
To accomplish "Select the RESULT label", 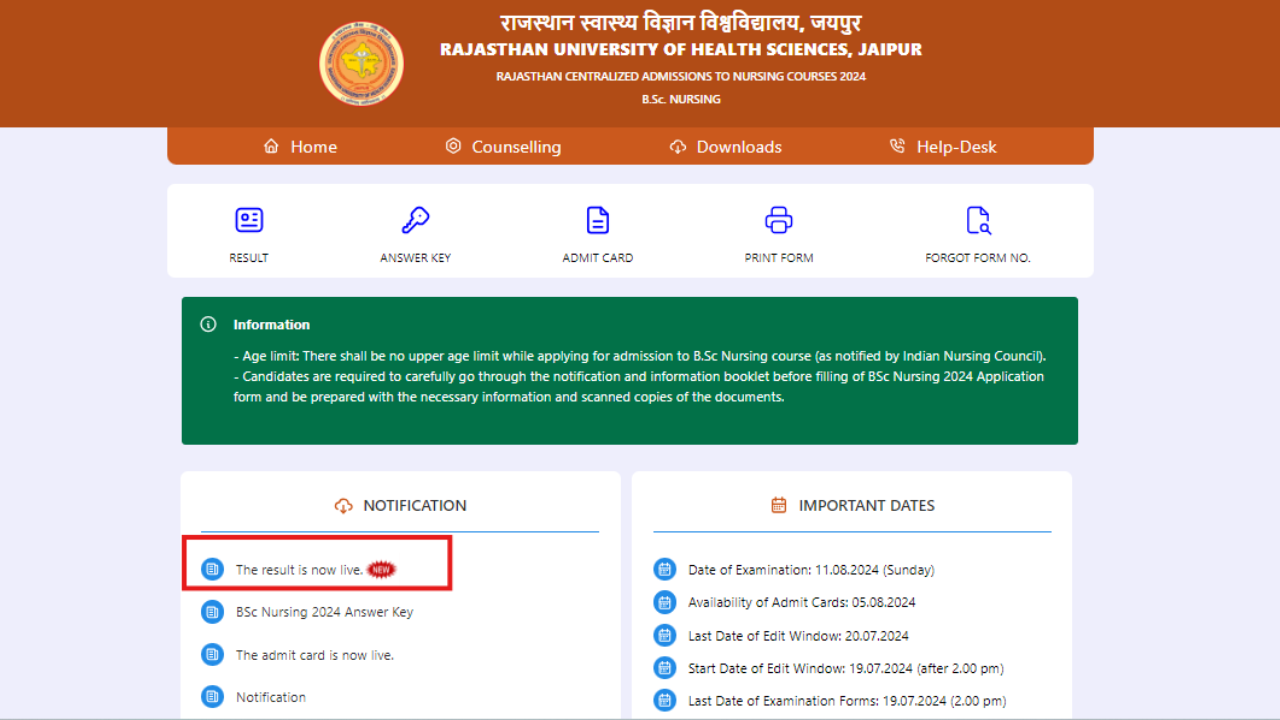I will pyautogui.click(x=249, y=258).
